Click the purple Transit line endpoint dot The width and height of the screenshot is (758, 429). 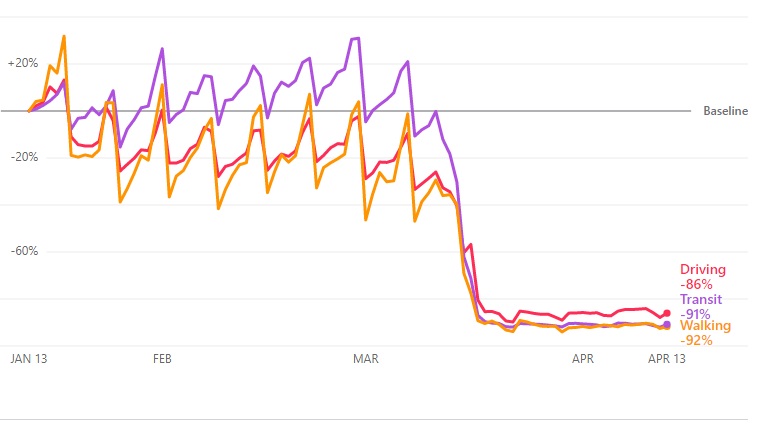coord(667,324)
